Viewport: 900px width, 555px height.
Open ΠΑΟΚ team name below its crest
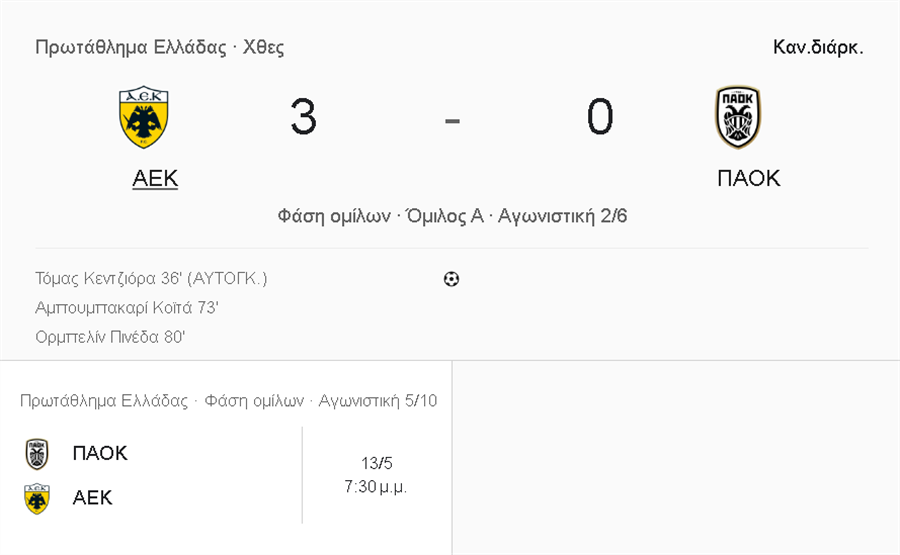[748, 178]
